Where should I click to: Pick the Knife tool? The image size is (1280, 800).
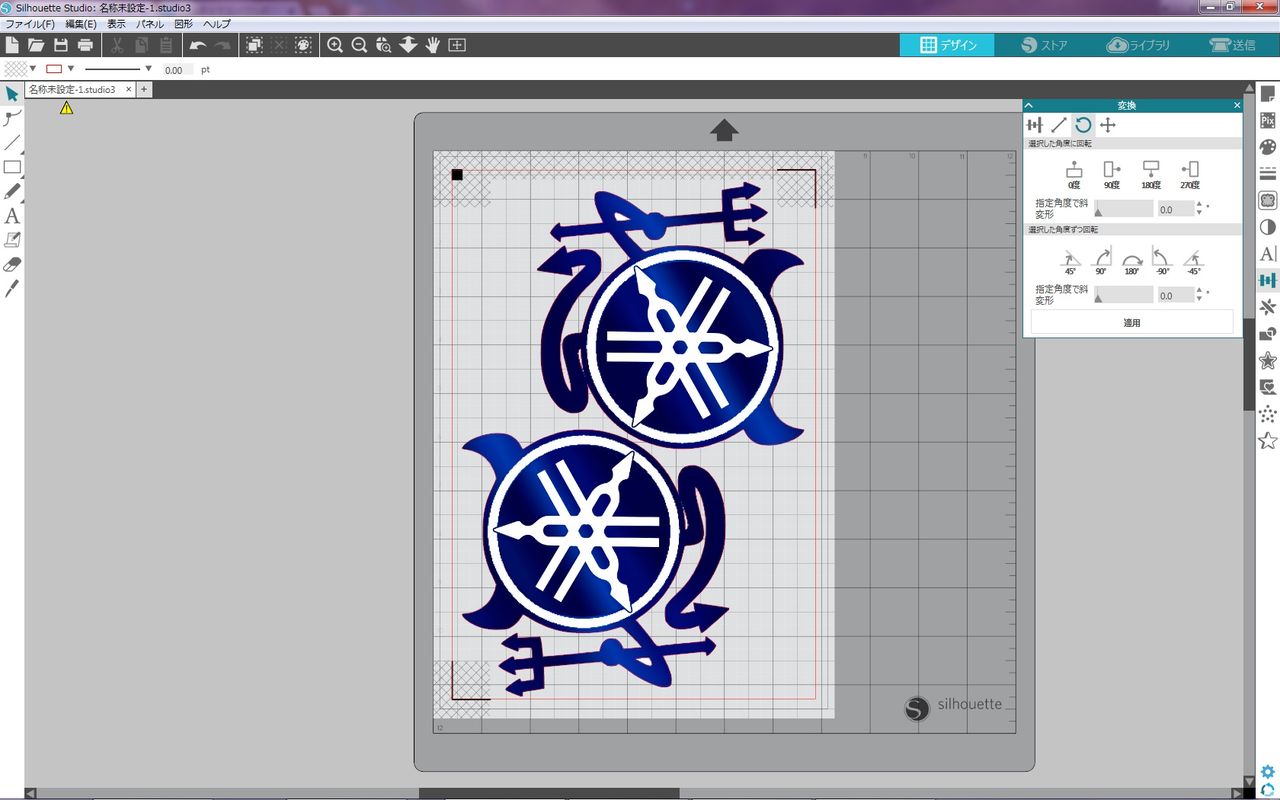click(x=12, y=289)
